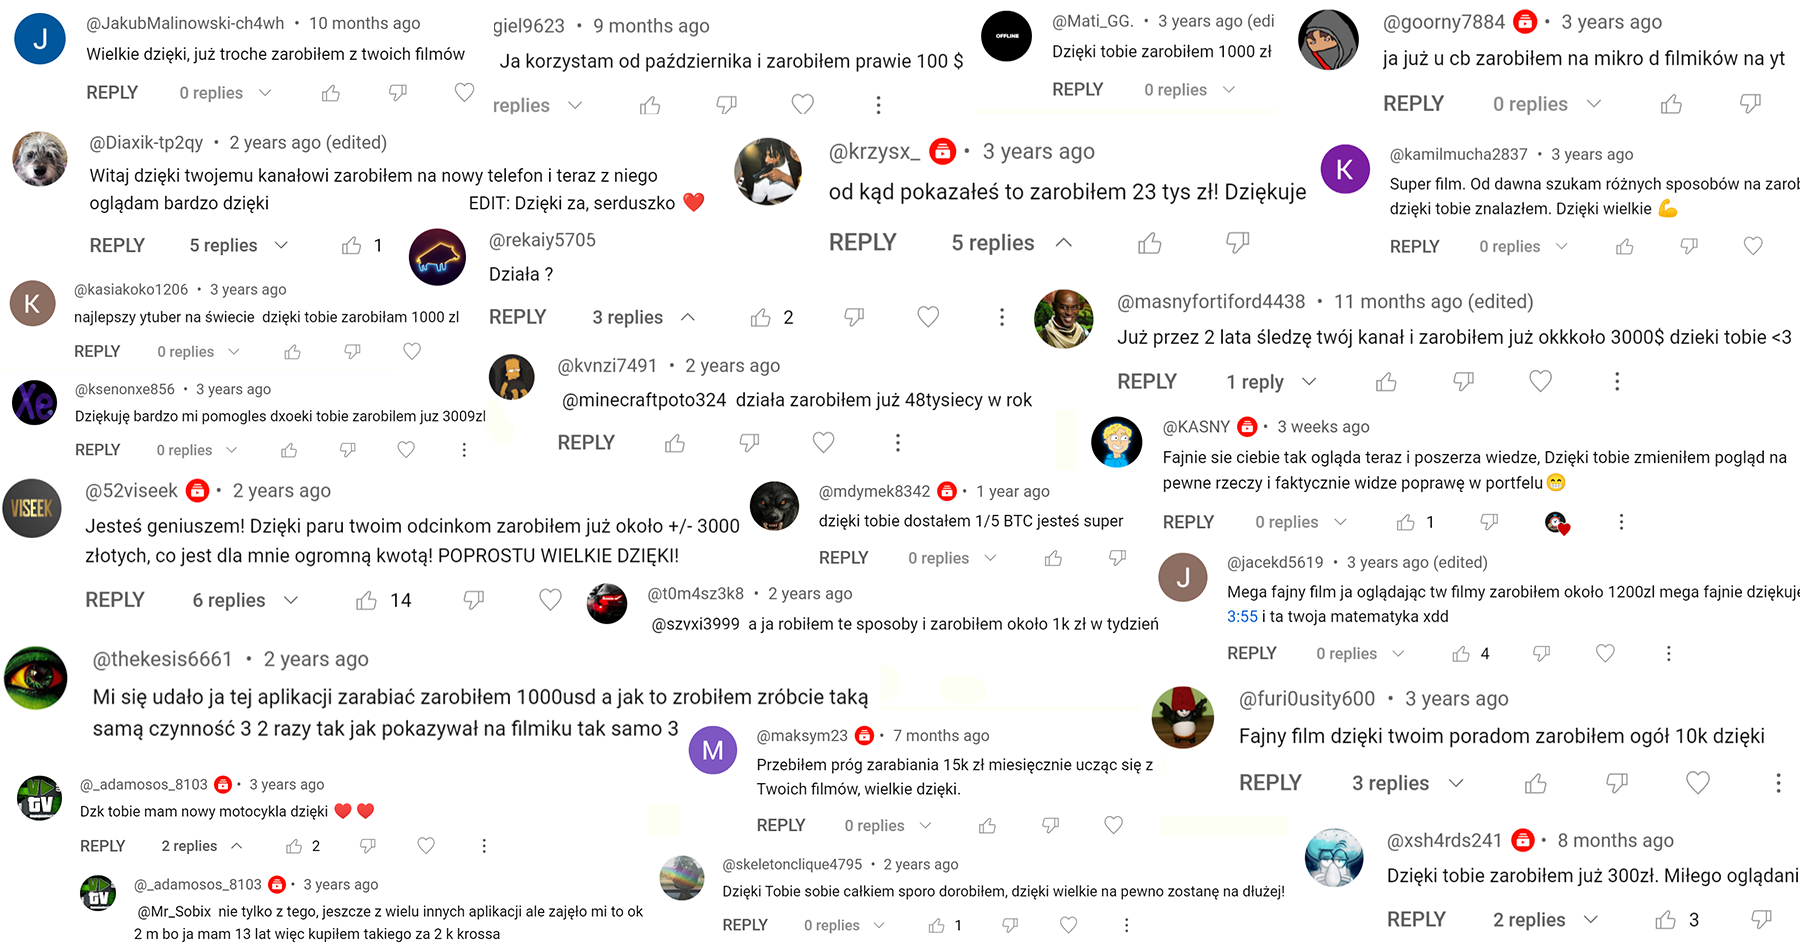The image size is (1800, 950).
Task: Jump to timestamp 3:55 link
Action: pyautogui.click(x=1242, y=616)
